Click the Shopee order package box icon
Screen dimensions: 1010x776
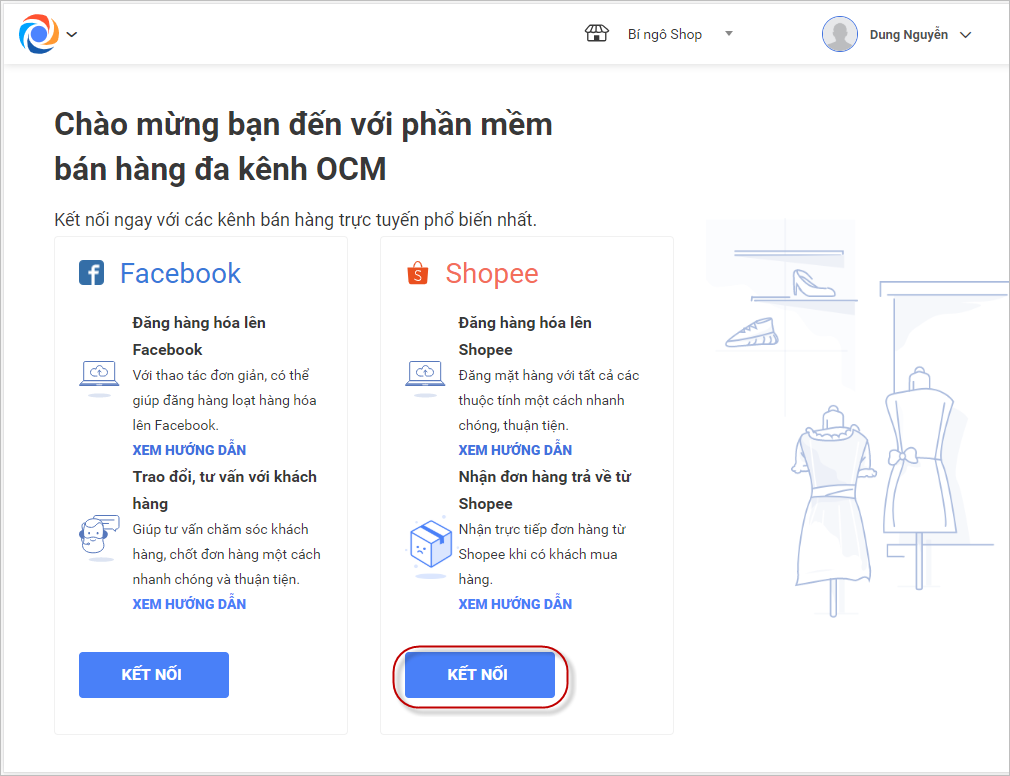point(430,543)
